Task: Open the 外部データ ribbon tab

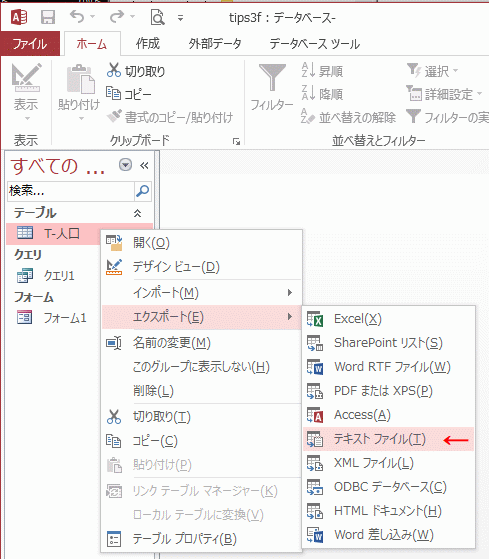Action: coord(215,43)
